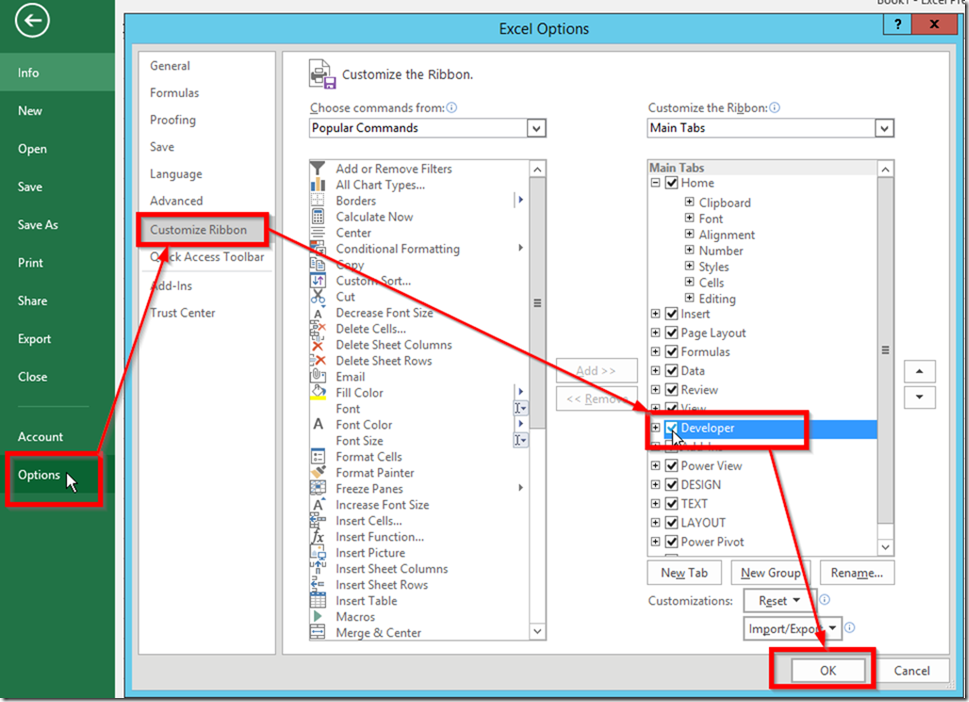
Task: Open the Reset customizations dropdown
Action: click(779, 601)
